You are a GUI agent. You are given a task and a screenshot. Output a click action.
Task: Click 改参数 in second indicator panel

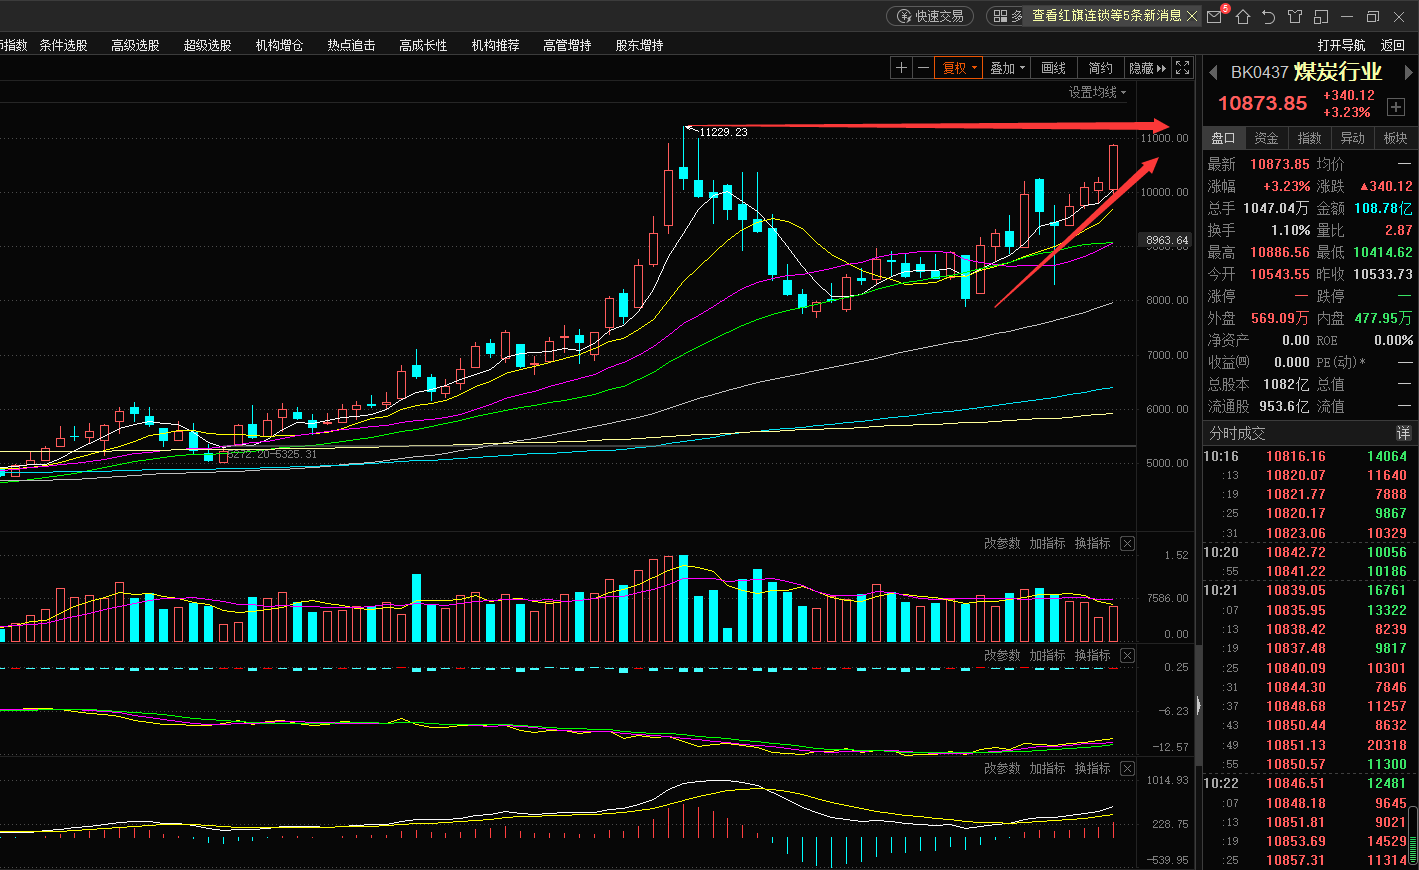(1002, 656)
